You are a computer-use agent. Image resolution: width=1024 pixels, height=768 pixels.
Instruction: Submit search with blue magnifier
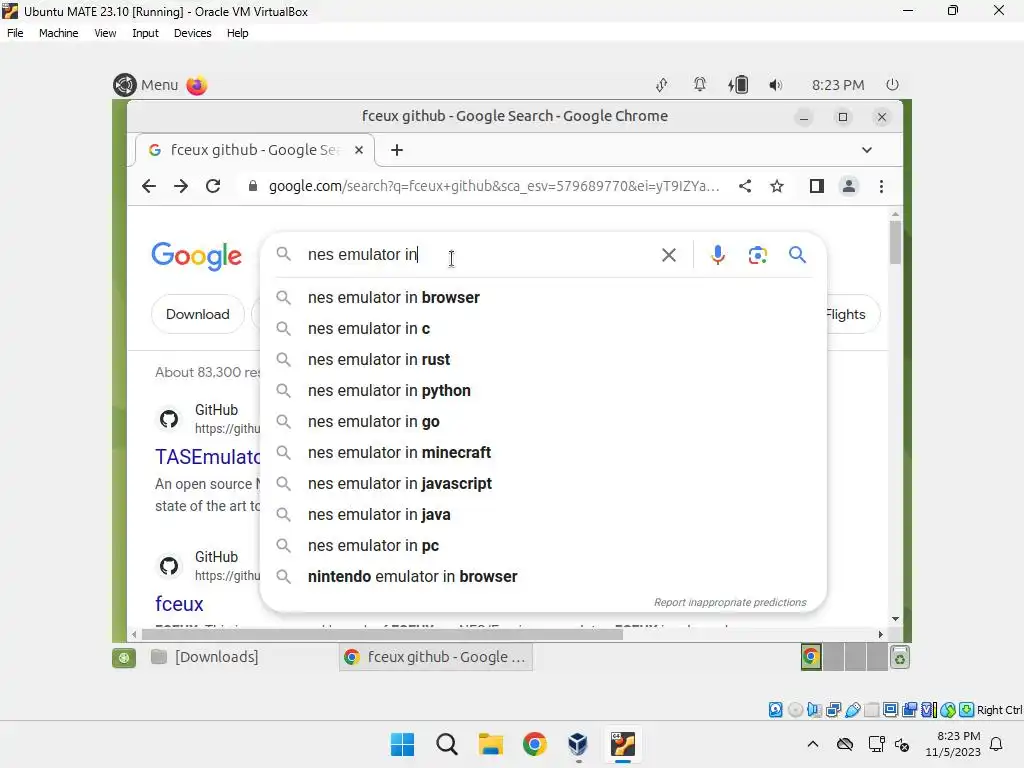797,255
